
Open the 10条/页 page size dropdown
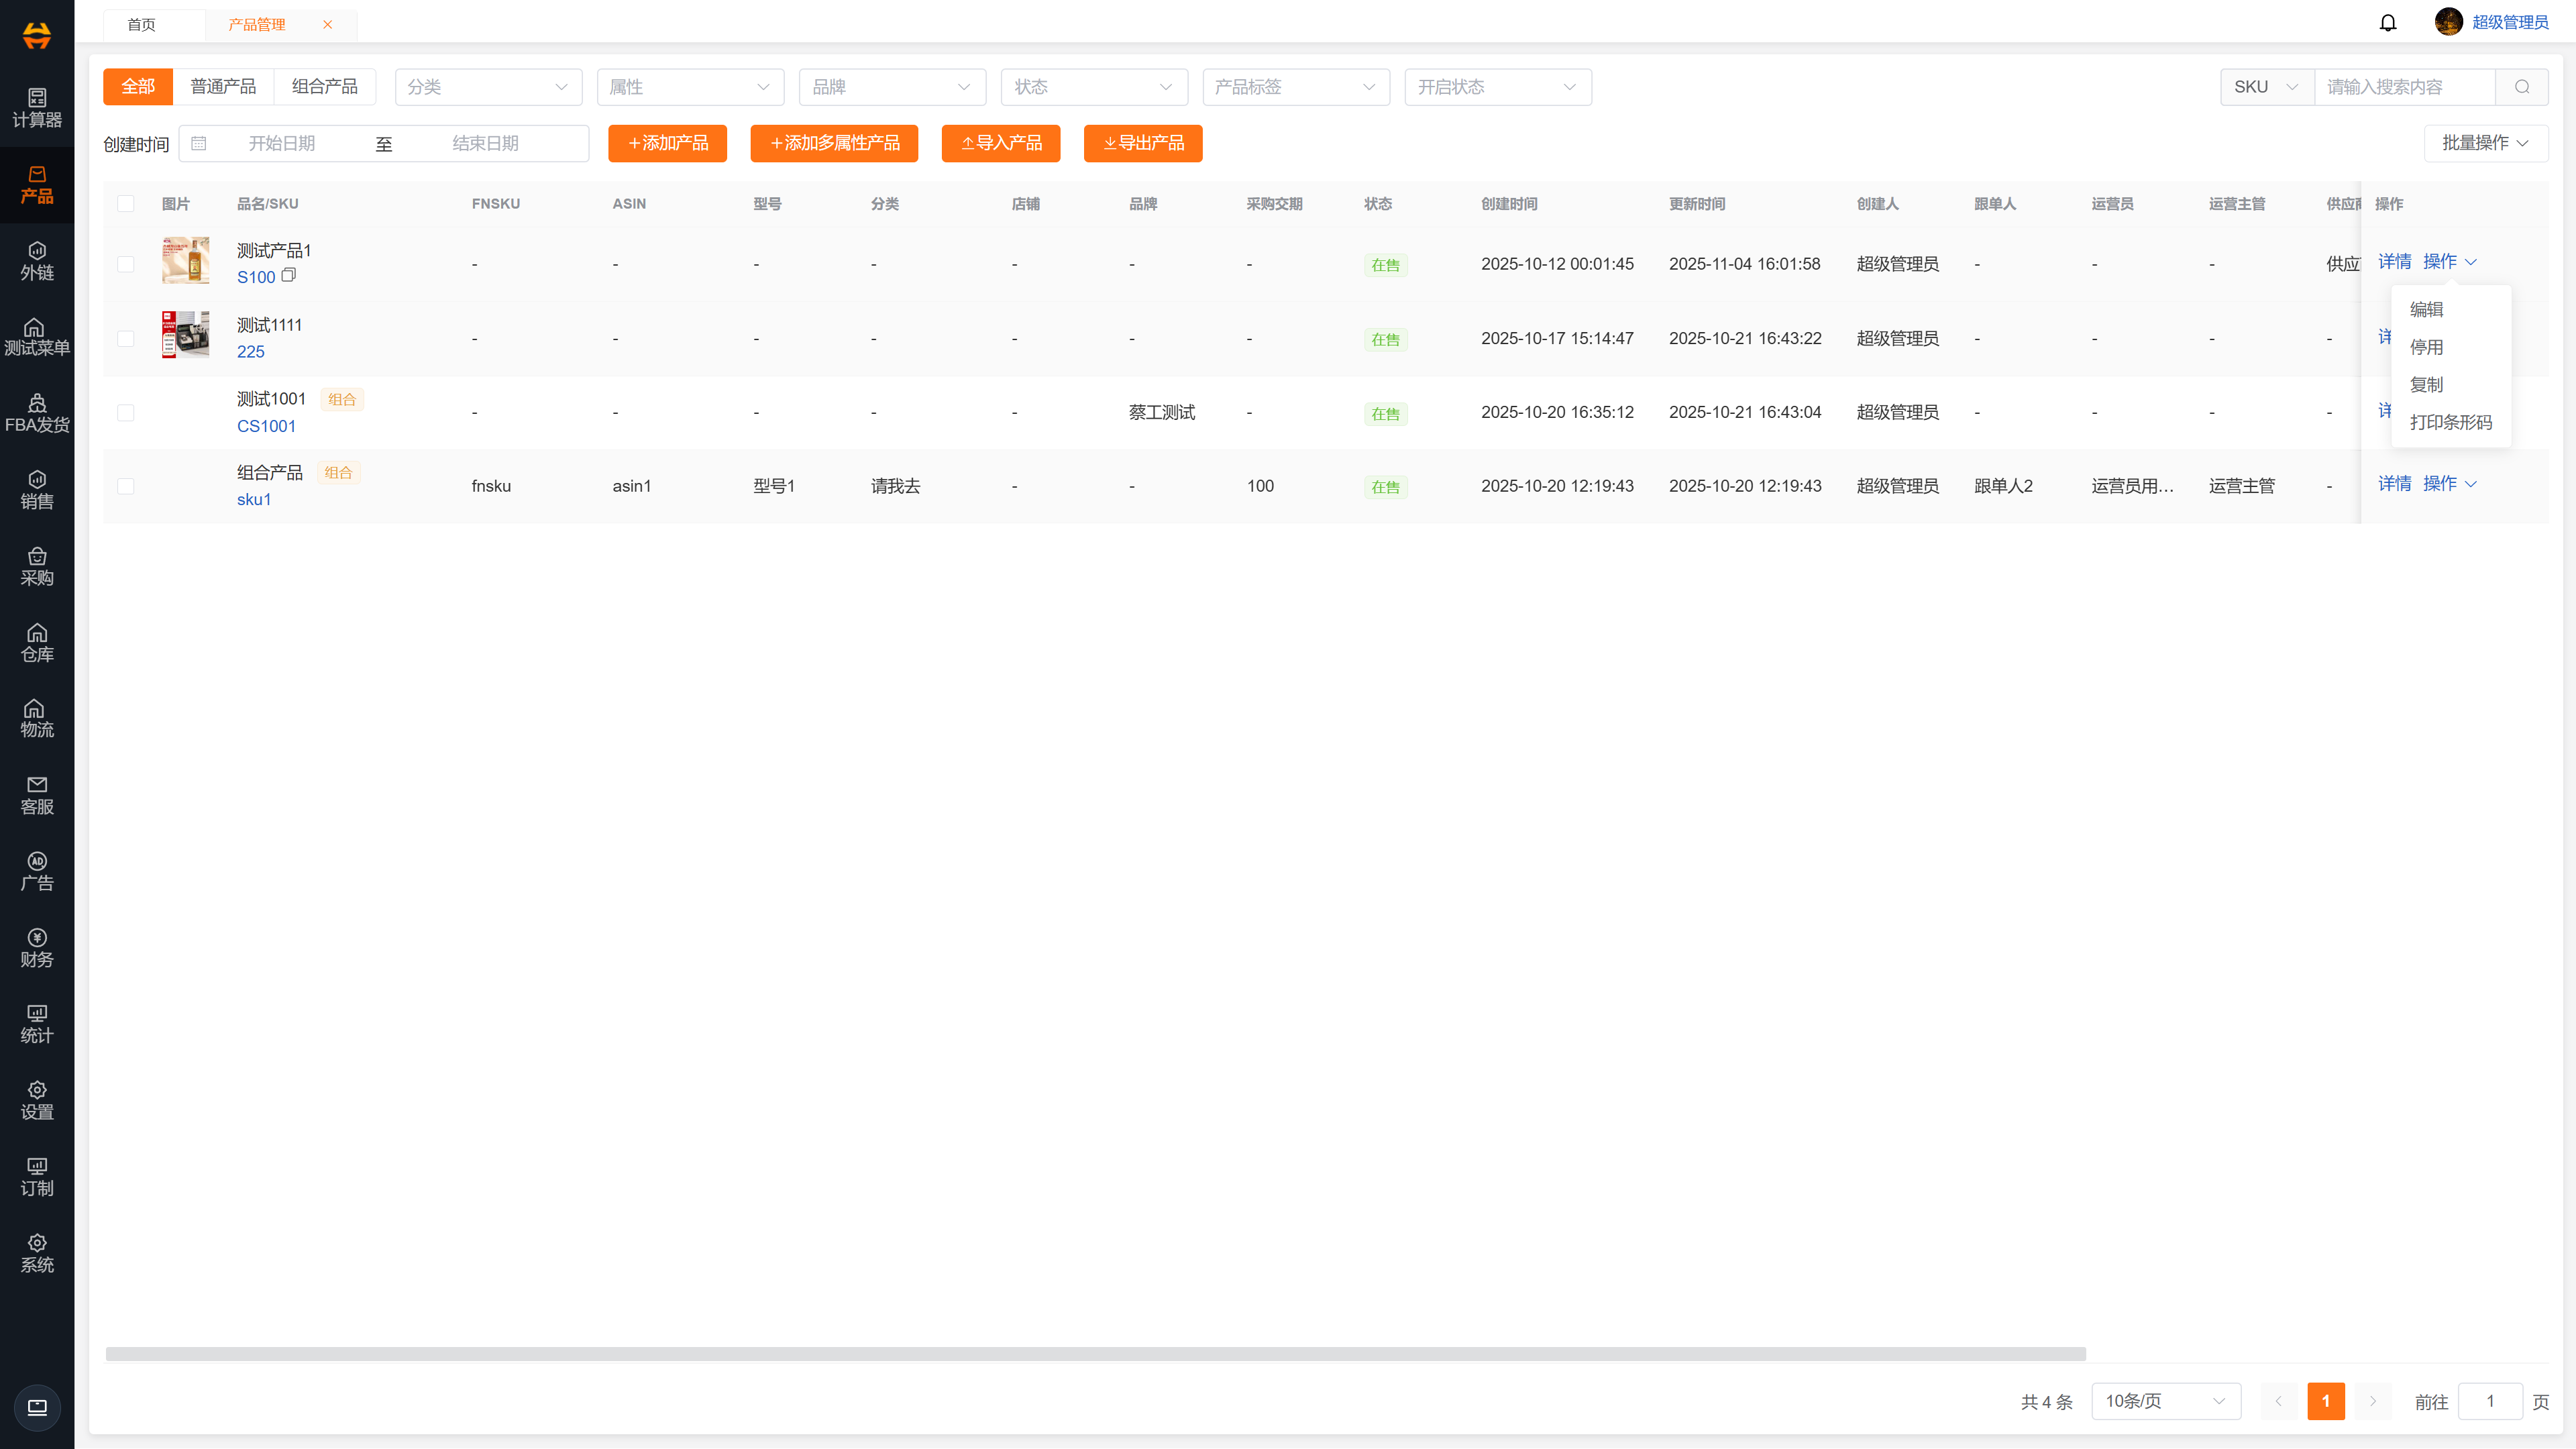point(2165,1401)
